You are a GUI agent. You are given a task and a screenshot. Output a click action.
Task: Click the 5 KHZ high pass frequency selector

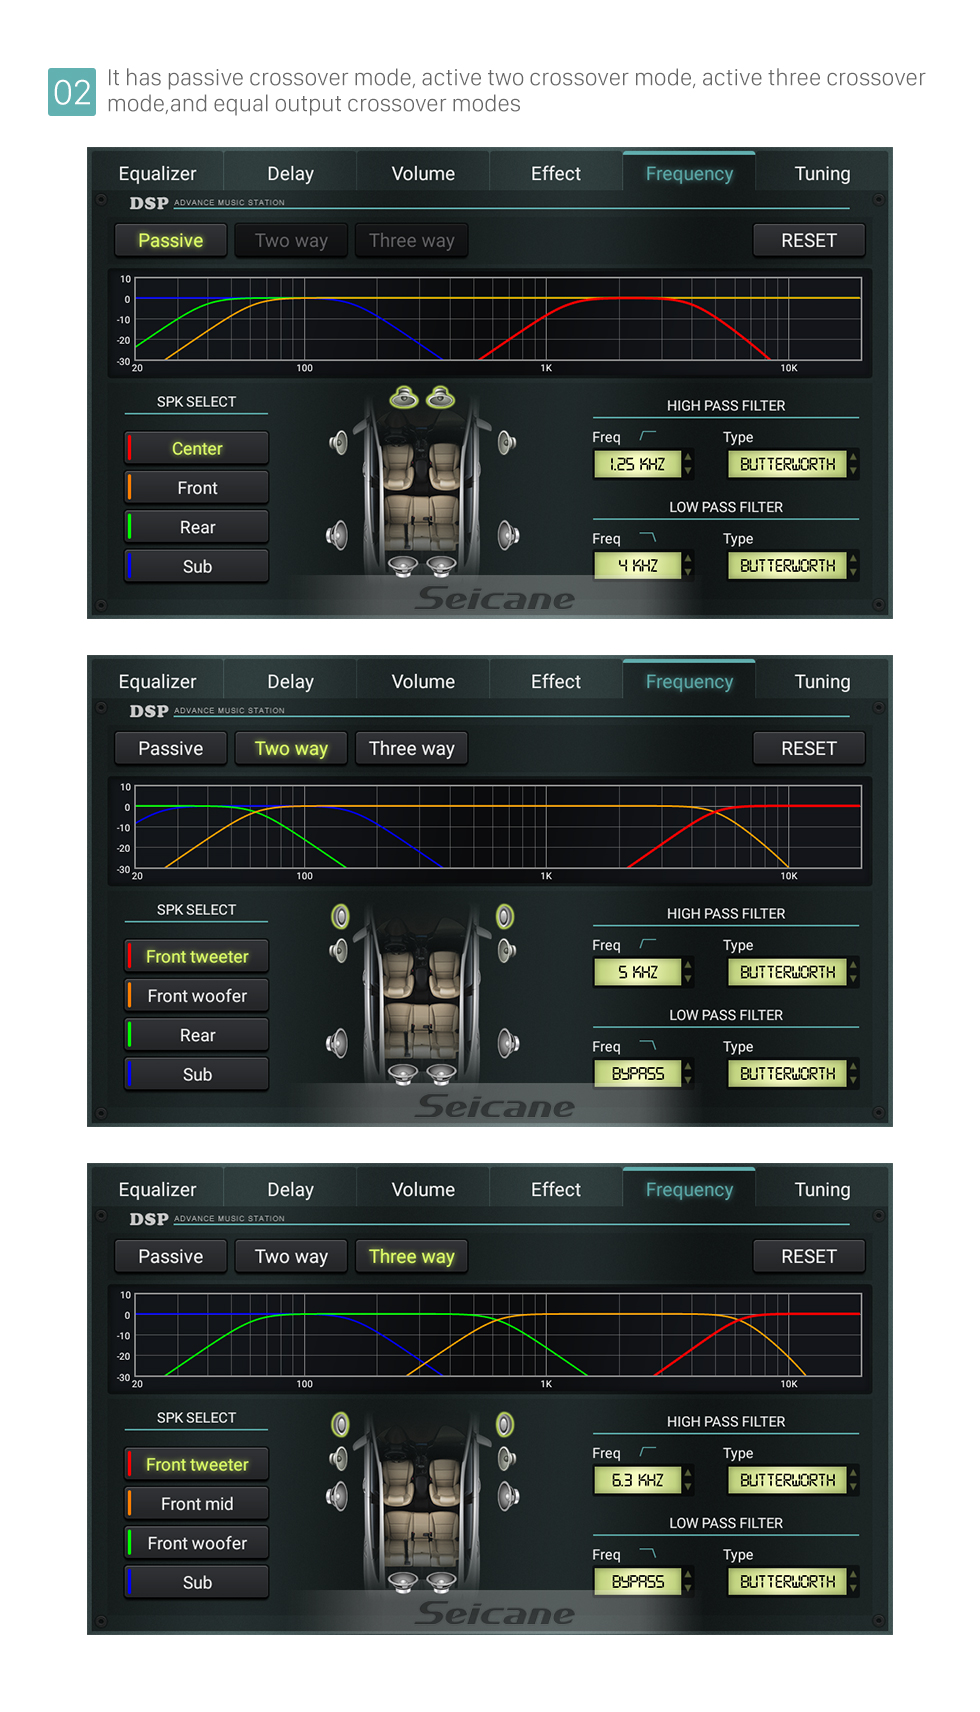click(643, 972)
